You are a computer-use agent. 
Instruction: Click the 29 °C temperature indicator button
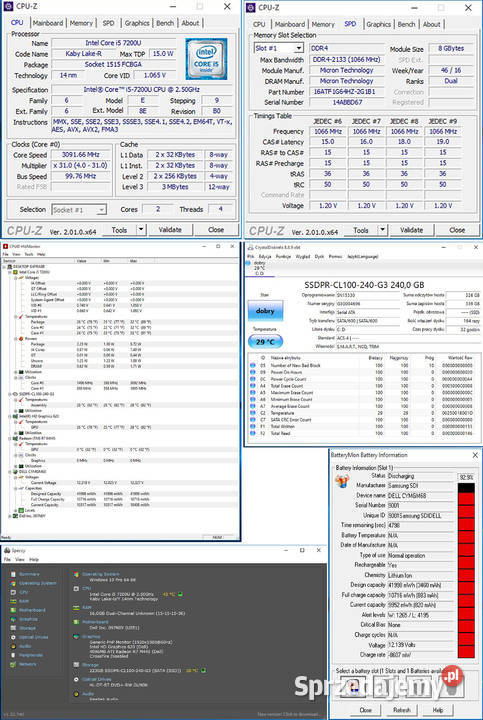pyautogui.click(x=265, y=342)
